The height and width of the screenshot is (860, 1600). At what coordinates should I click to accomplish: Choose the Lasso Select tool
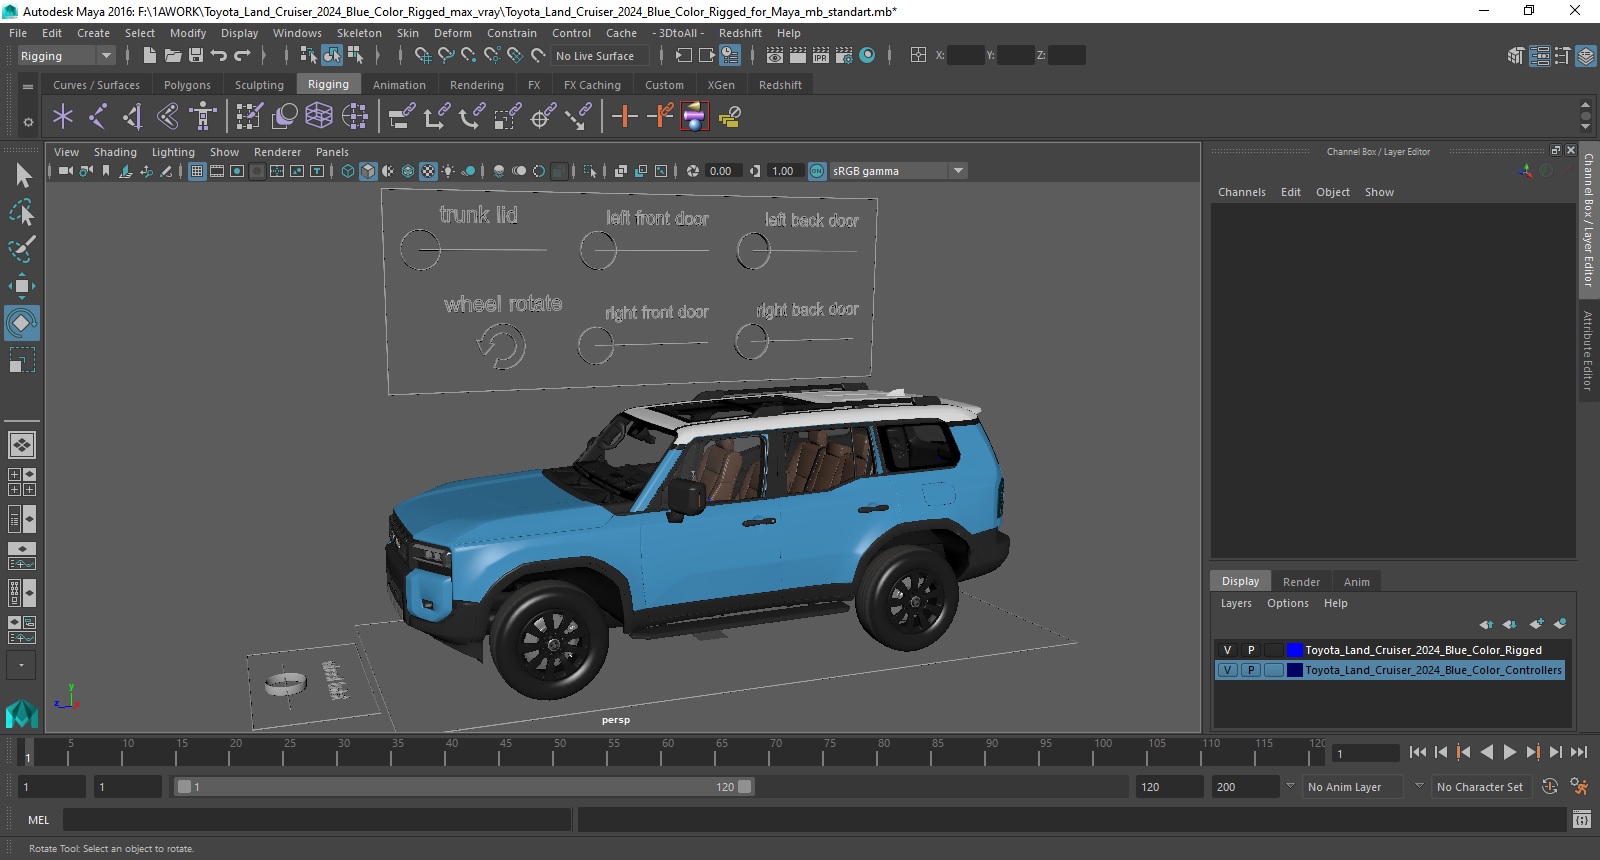pyautogui.click(x=22, y=212)
